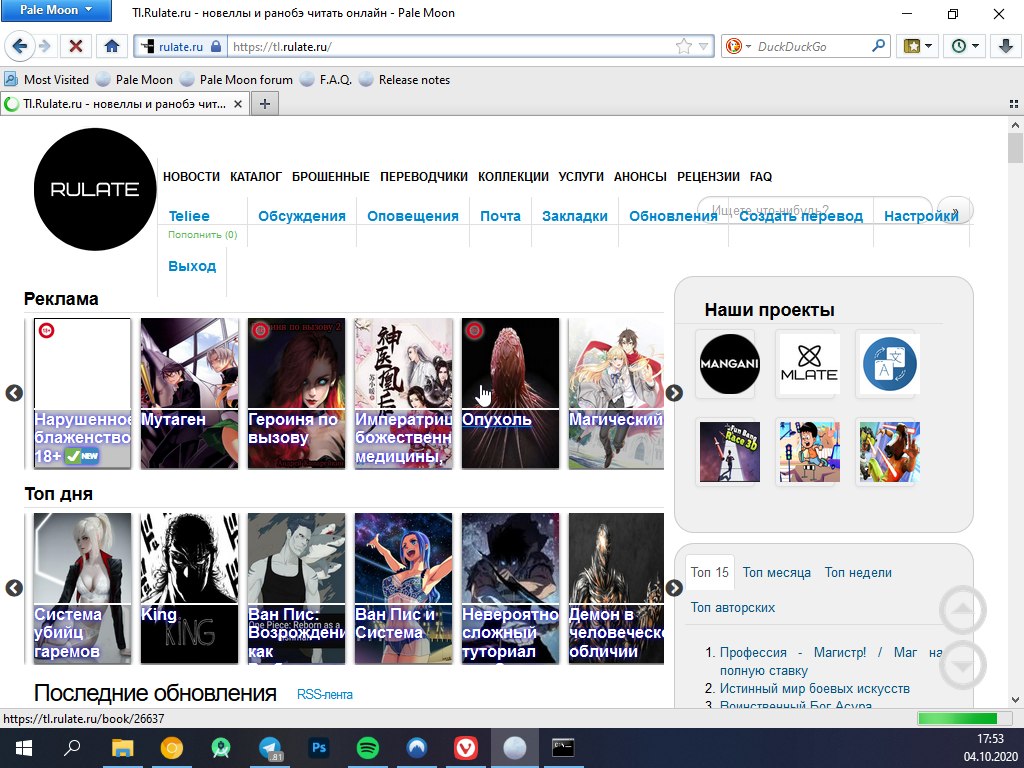
Task: Open the Pale Moon application menu
Action: (x=56, y=10)
